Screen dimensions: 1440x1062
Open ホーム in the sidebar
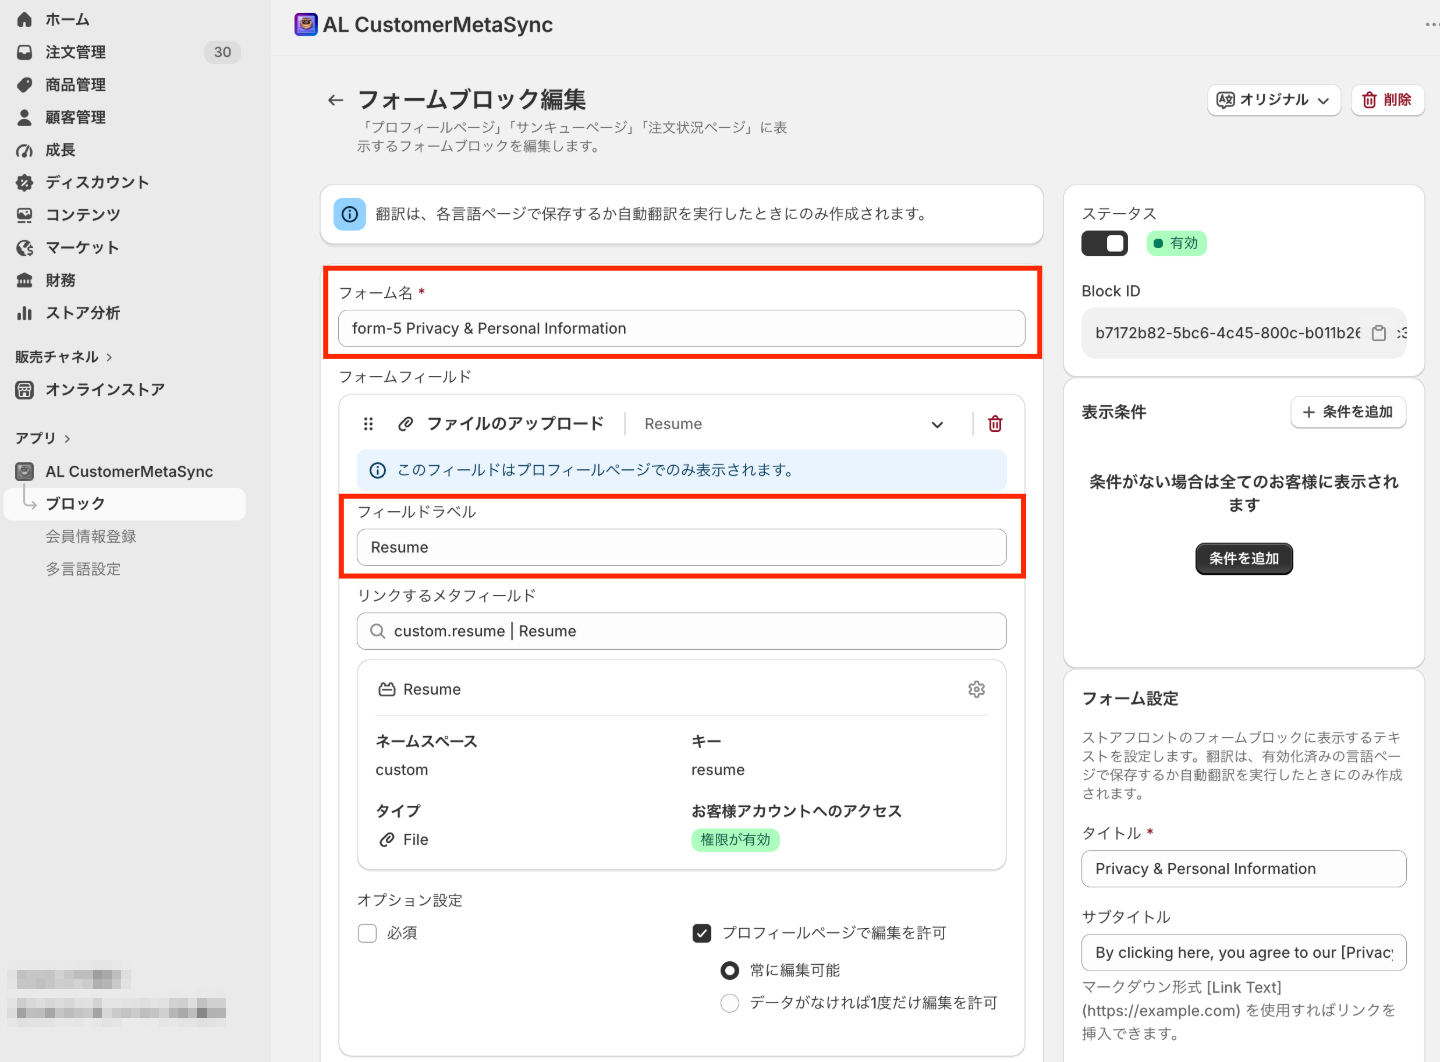point(67,19)
